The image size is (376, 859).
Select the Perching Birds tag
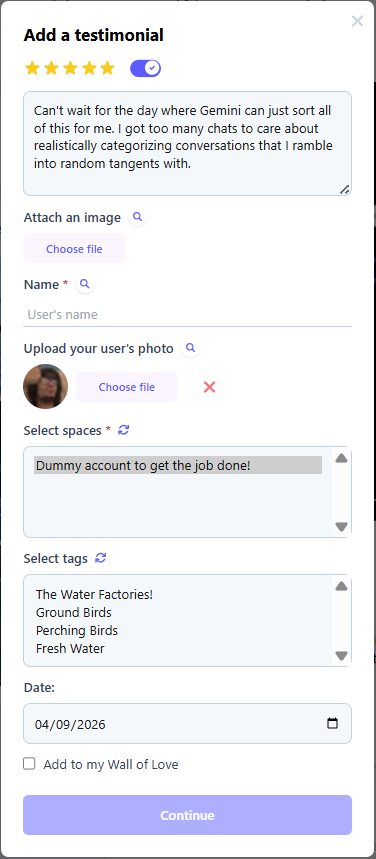click(x=77, y=631)
